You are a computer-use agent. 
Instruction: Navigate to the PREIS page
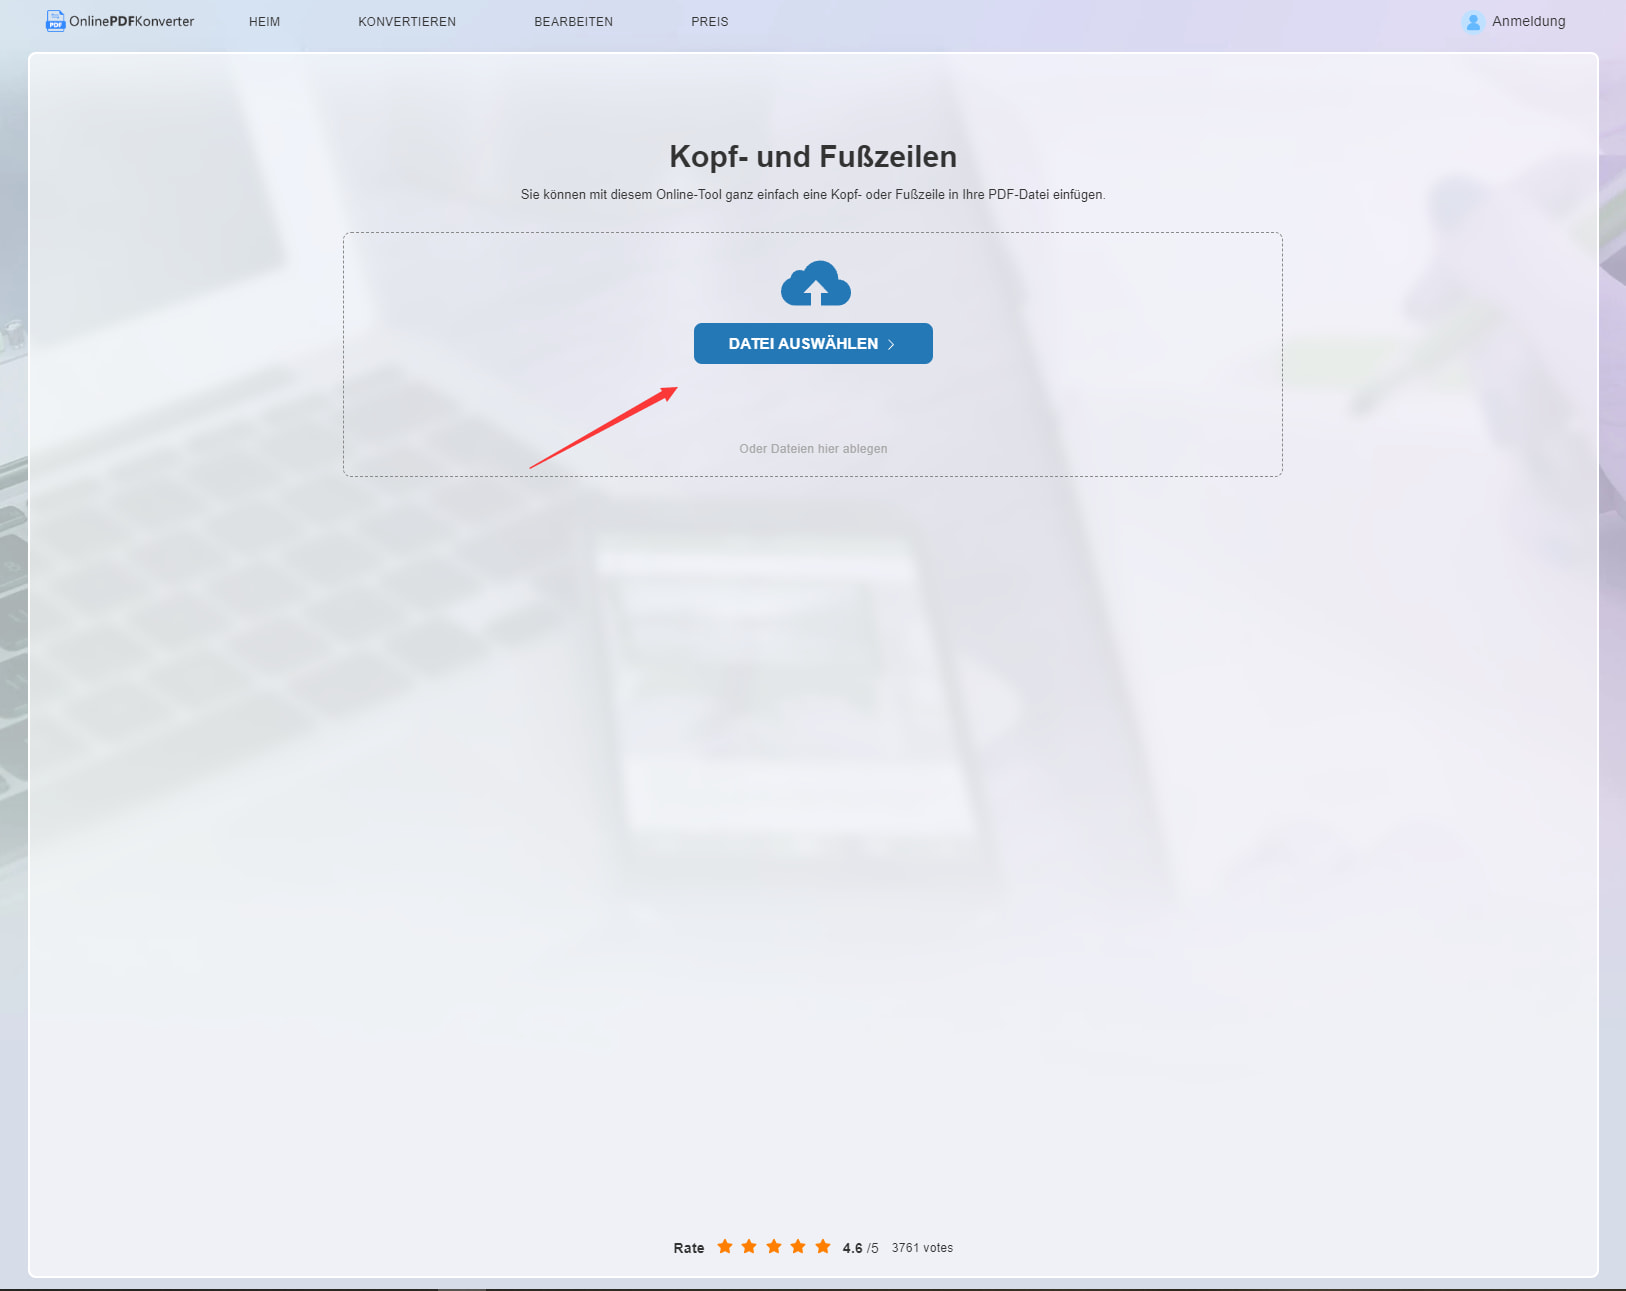pyautogui.click(x=709, y=22)
